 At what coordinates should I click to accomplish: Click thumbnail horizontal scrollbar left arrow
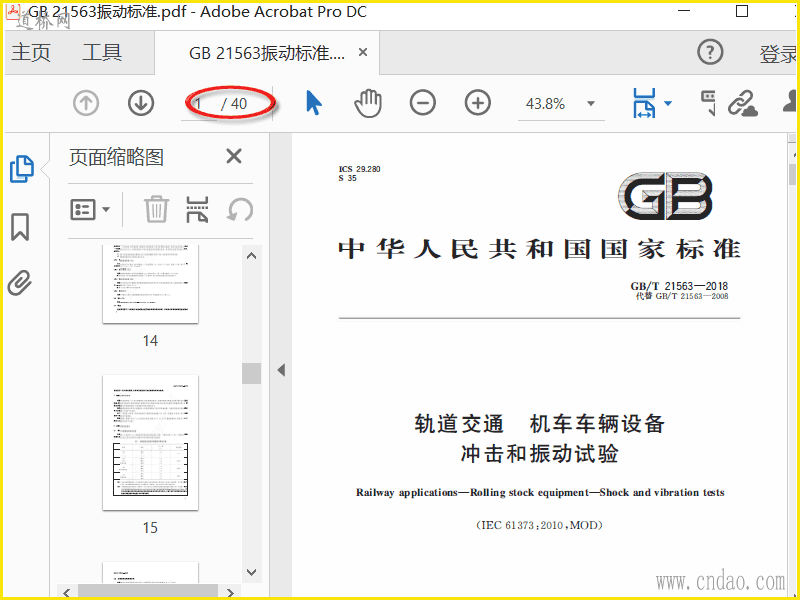tap(67, 592)
